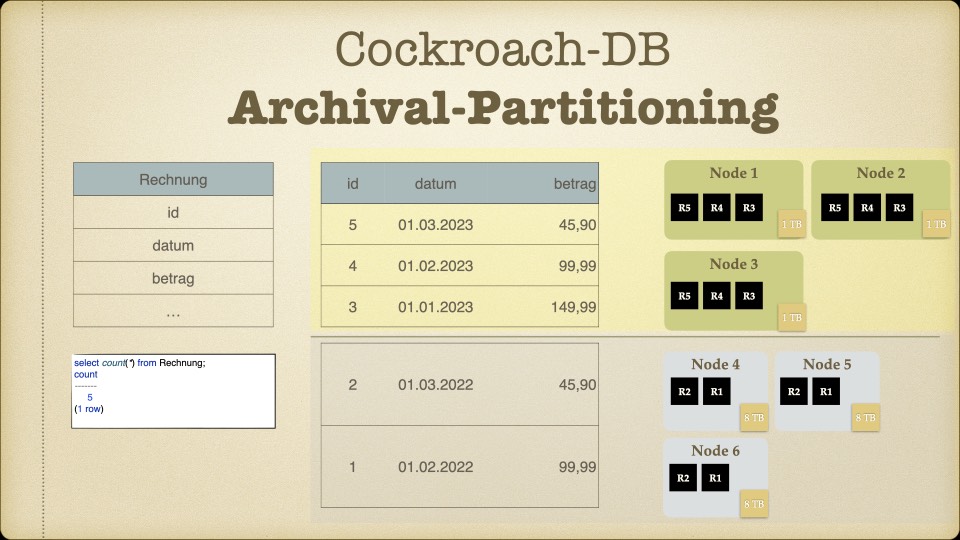This screenshot has height=540, width=960.
Task: Select the id cell with value 2
Action: click(x=353, y=384)
